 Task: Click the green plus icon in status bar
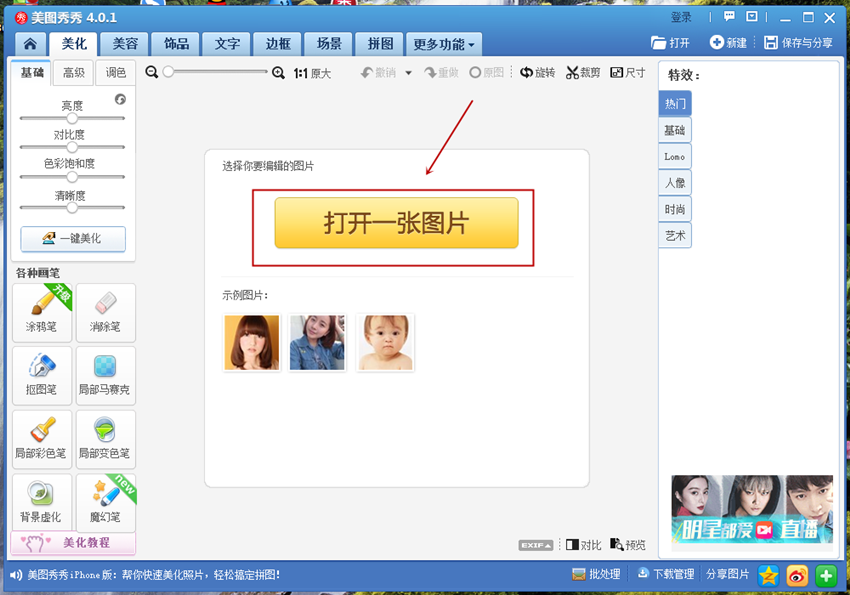pos(826,575)
